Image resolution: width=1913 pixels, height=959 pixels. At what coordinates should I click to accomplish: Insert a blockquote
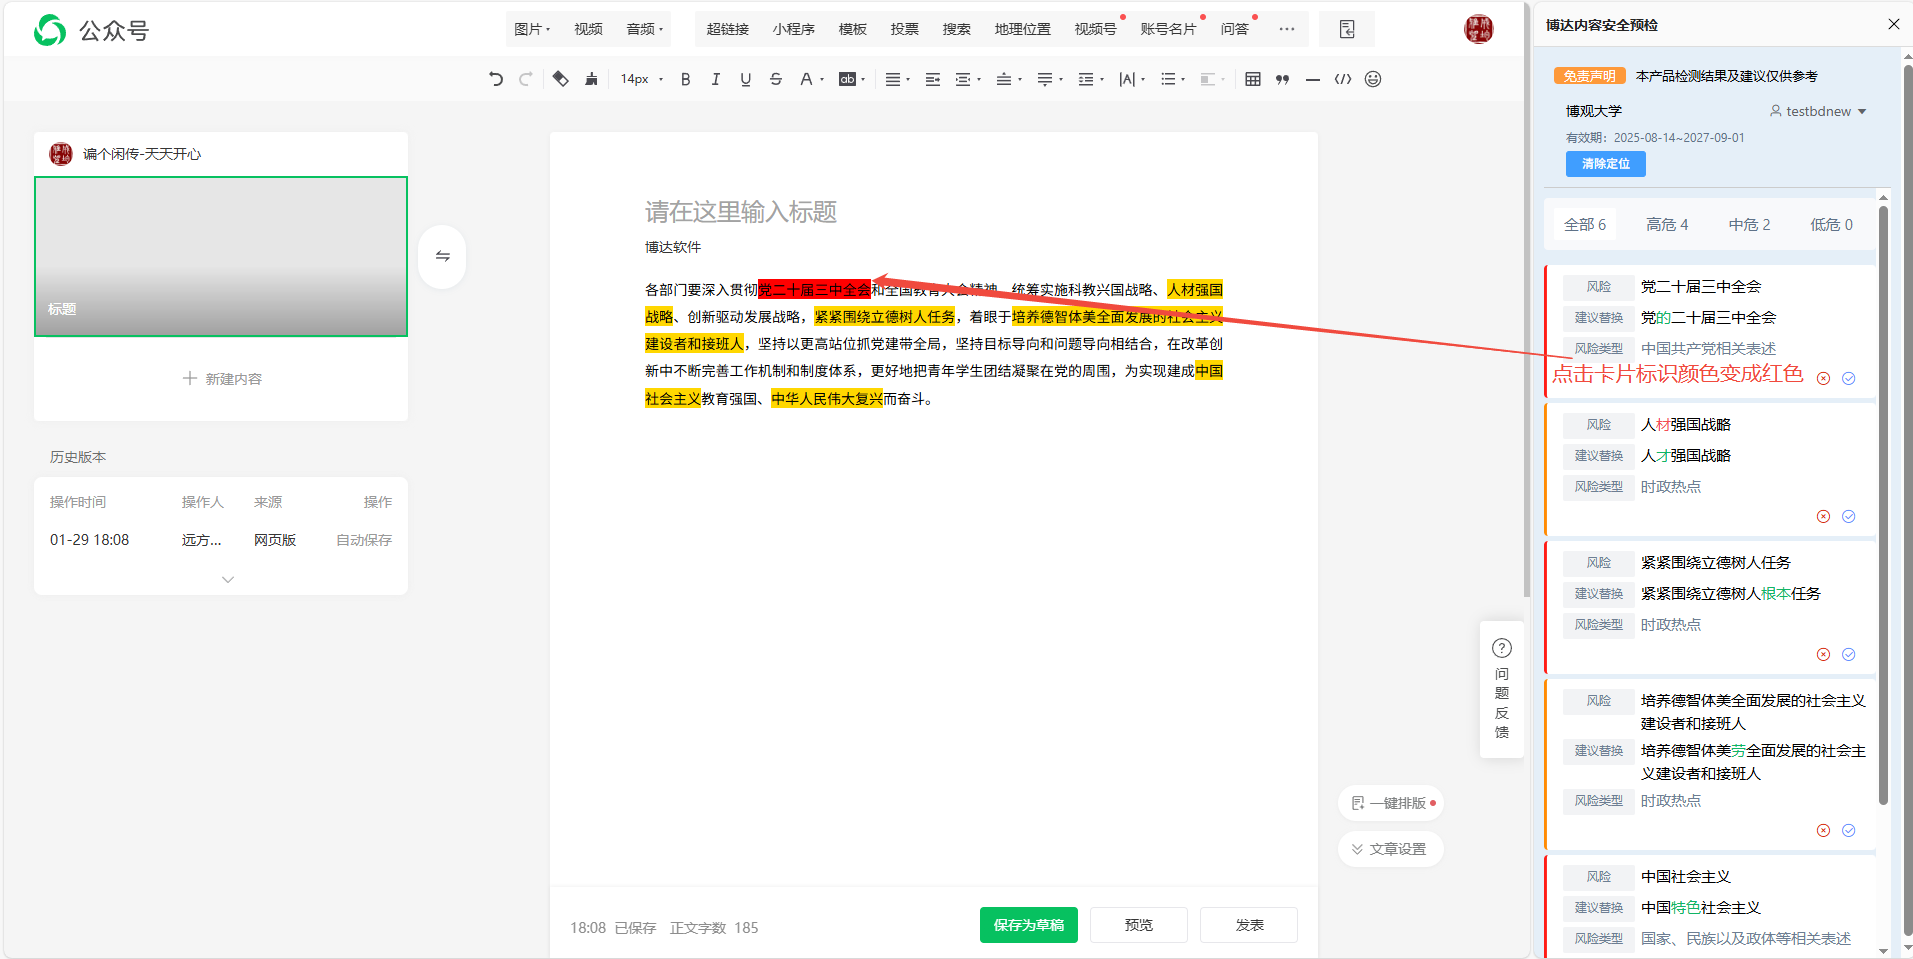click(x=1282, y=79)
